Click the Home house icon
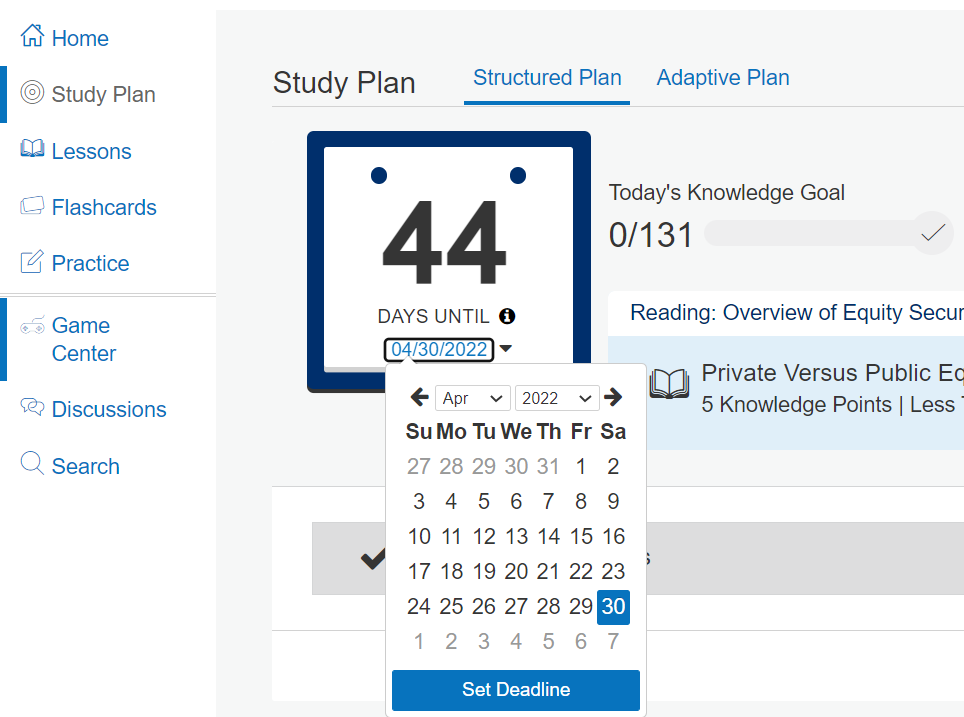 coord(32,36)
